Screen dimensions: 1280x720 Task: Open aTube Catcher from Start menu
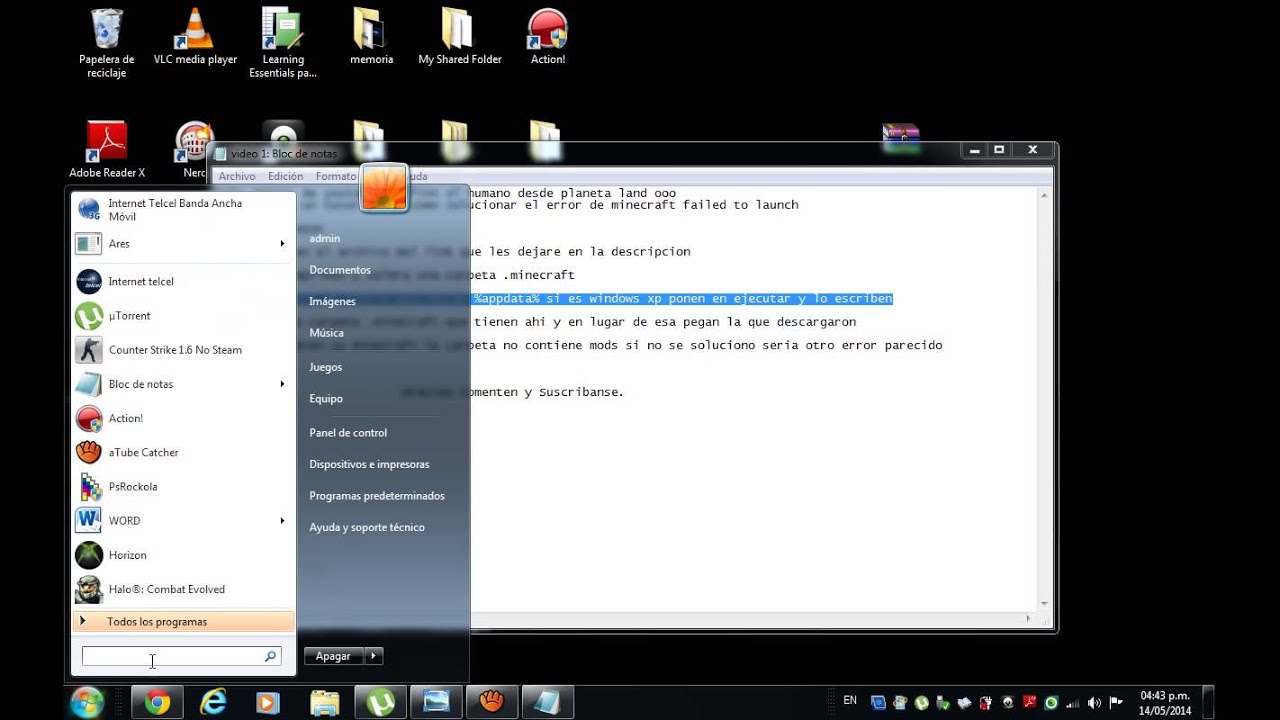[185, 452]
